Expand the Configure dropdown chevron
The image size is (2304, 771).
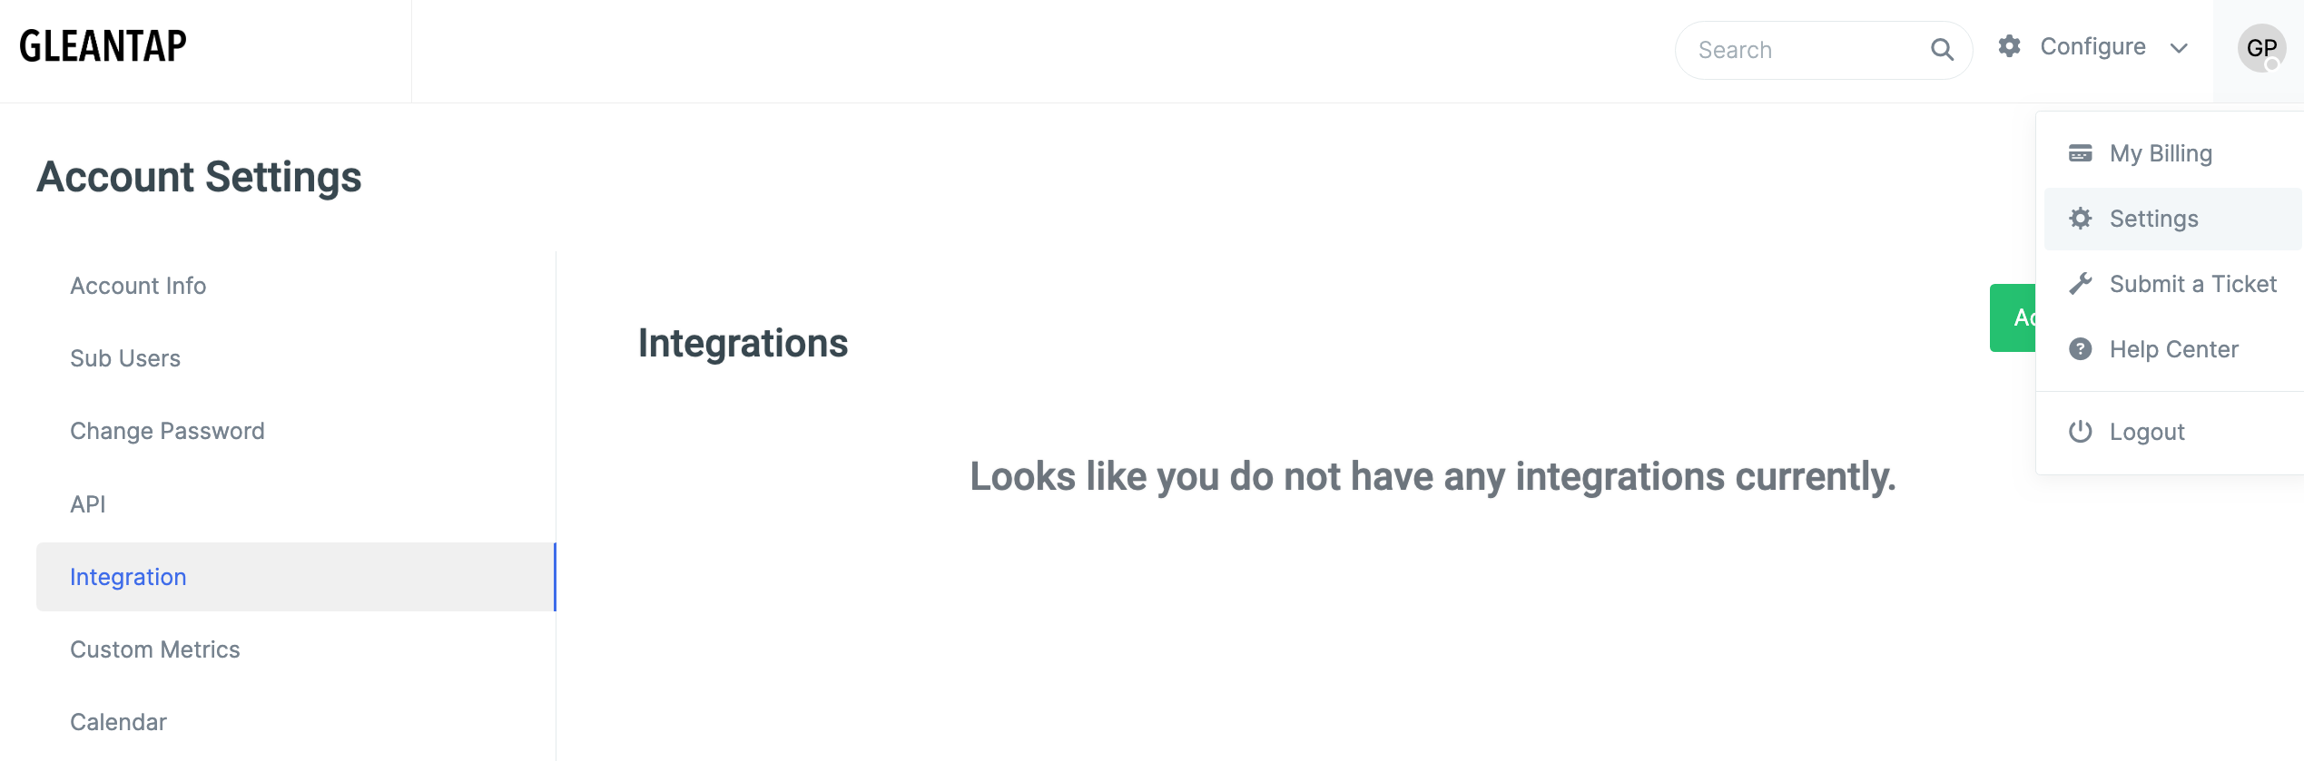click(x=2179, y=48)
